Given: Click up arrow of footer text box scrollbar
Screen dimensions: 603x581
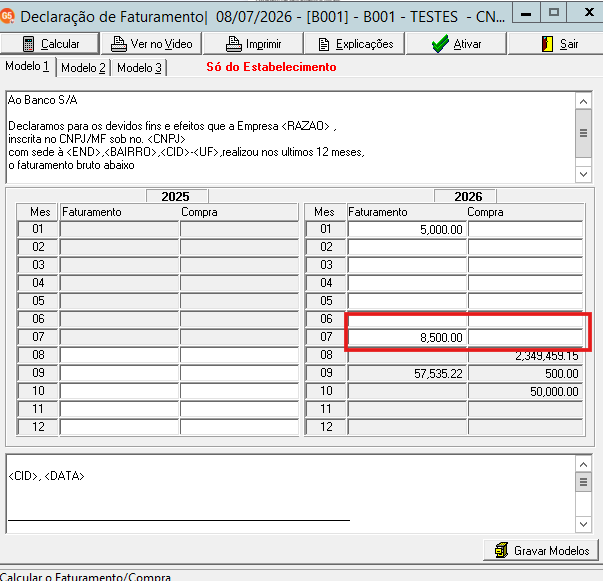Looking at the screenshot, I should [x=583, y=464].
